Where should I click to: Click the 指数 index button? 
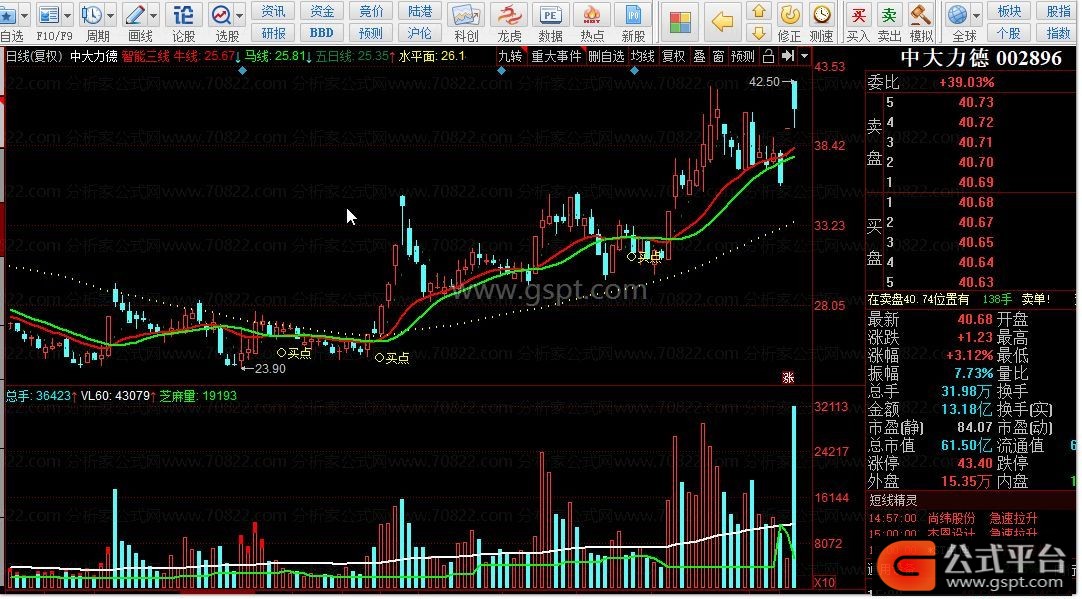coord(1058,32)
